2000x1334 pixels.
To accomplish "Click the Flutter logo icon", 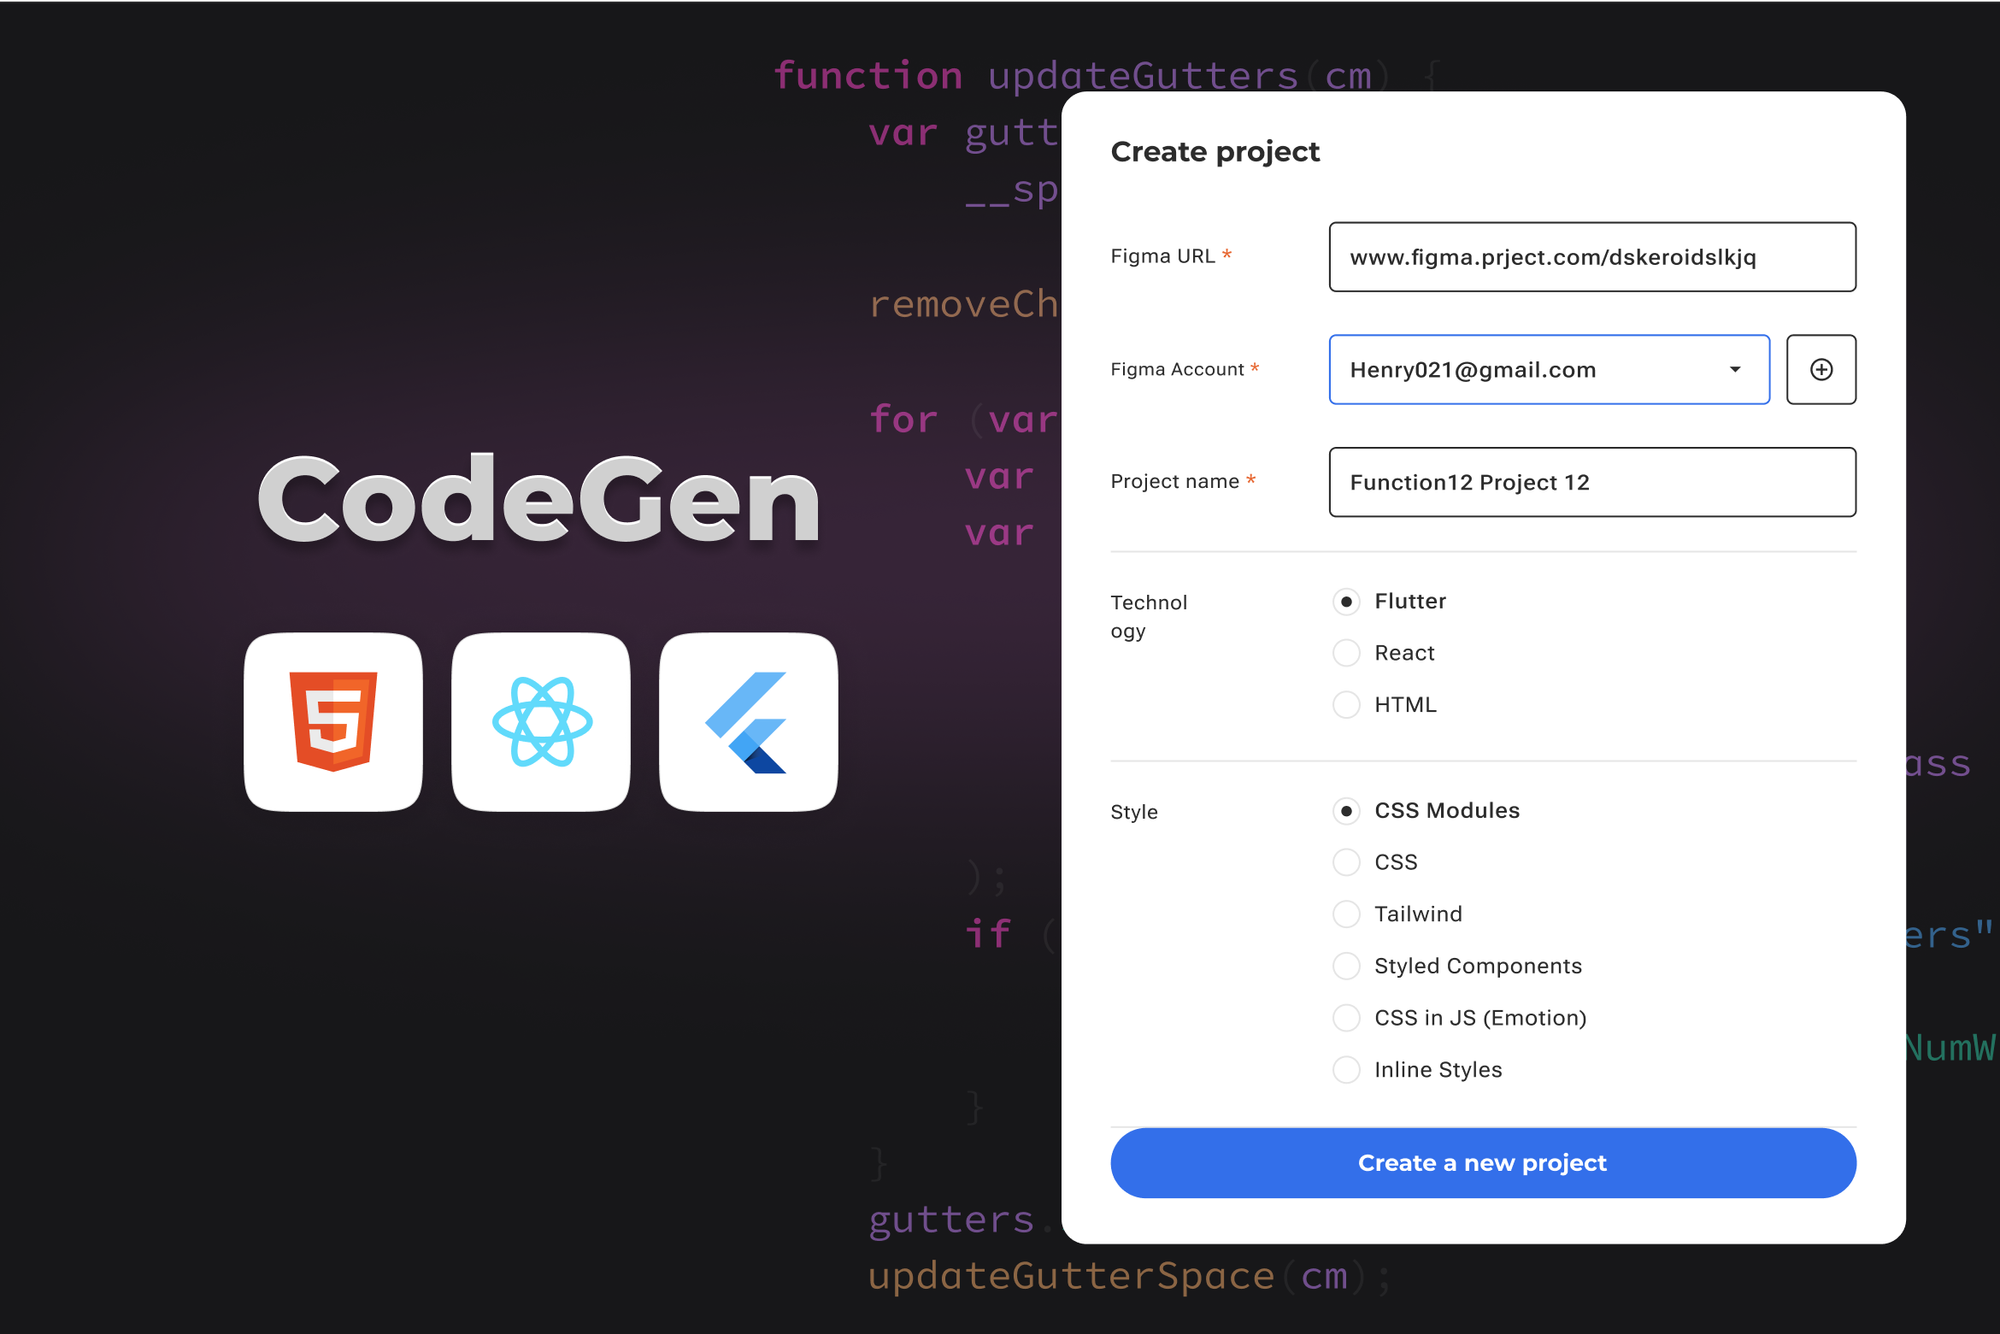I will point(749,721).
